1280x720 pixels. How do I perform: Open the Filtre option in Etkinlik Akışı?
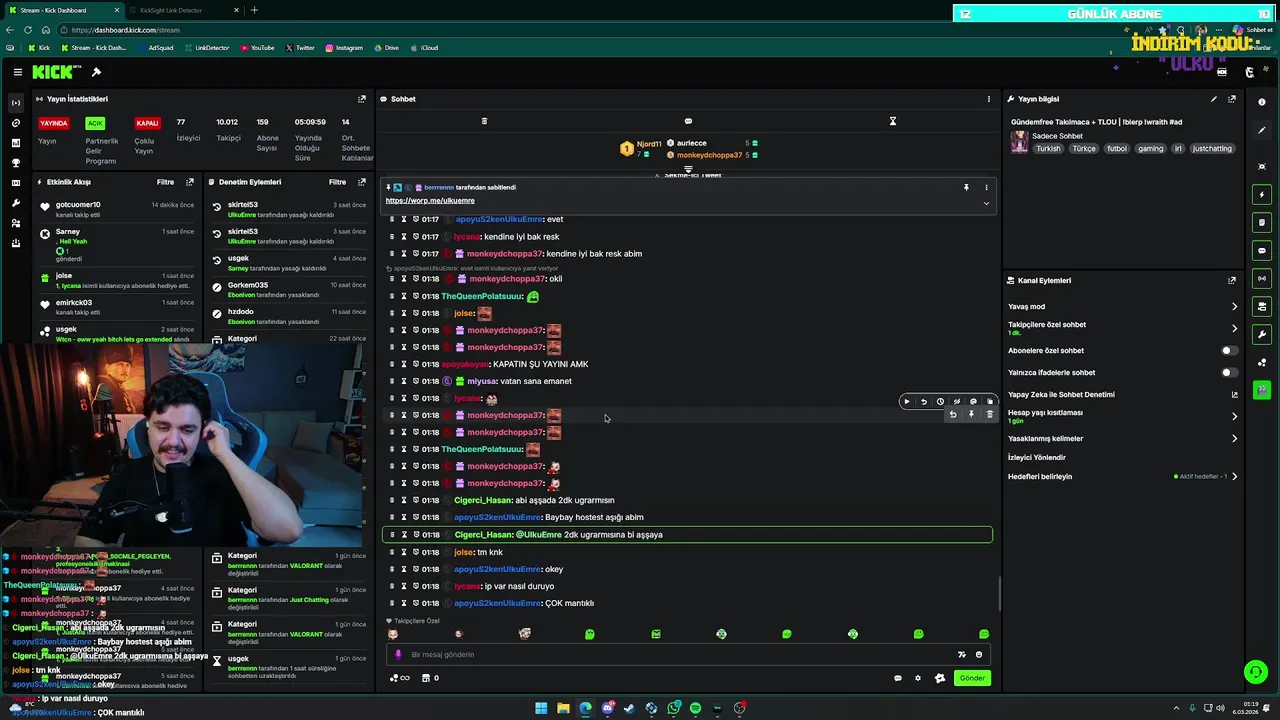coord(165,182)
